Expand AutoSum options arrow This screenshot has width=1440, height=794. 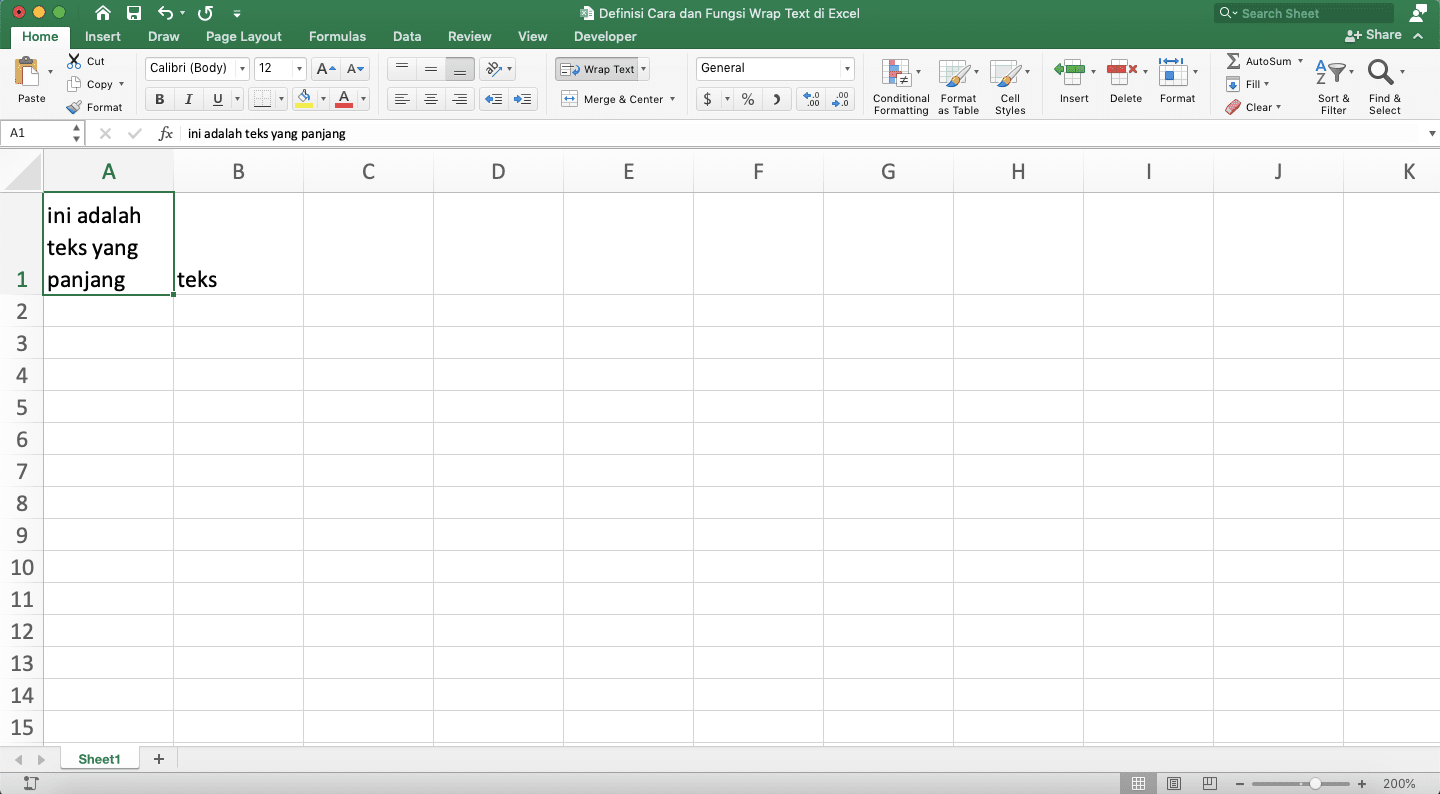[1300, 61]
